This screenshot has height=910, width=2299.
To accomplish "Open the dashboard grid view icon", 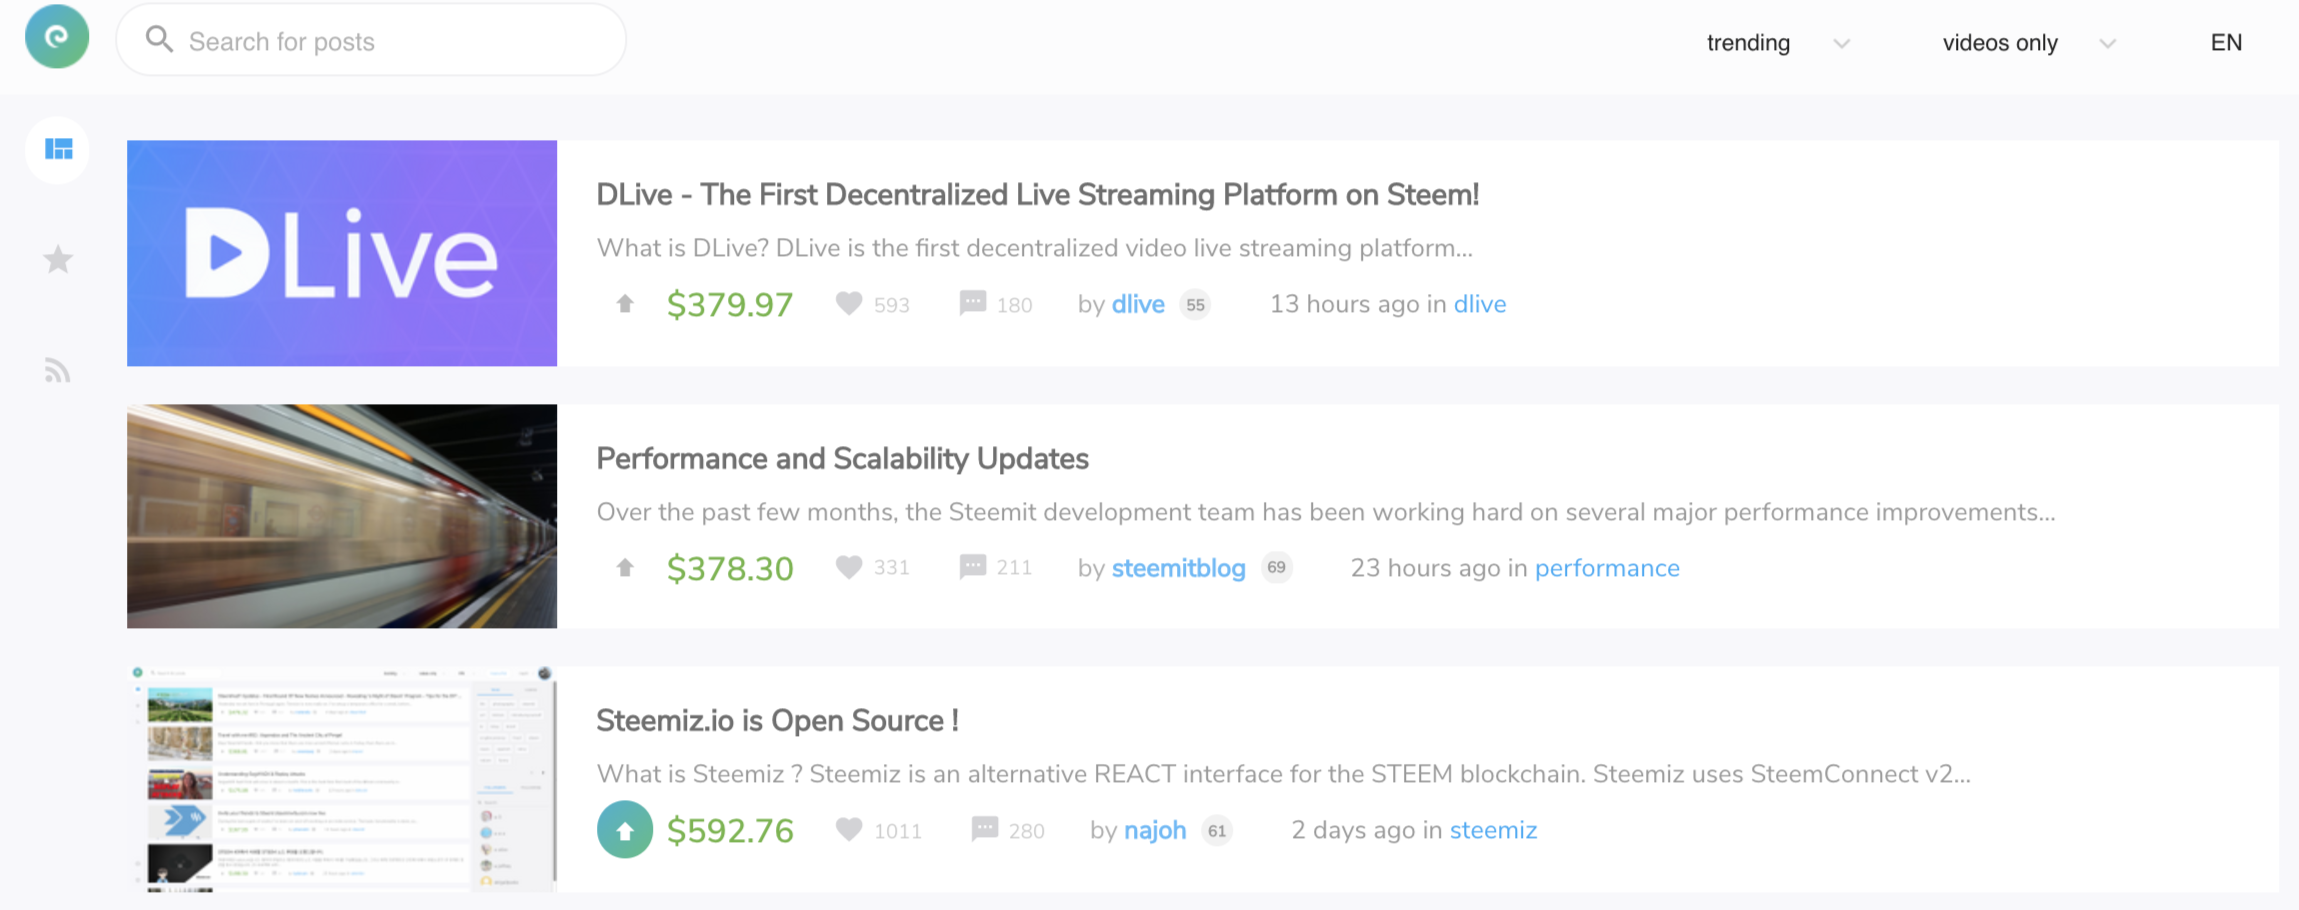I will point(58,150).
